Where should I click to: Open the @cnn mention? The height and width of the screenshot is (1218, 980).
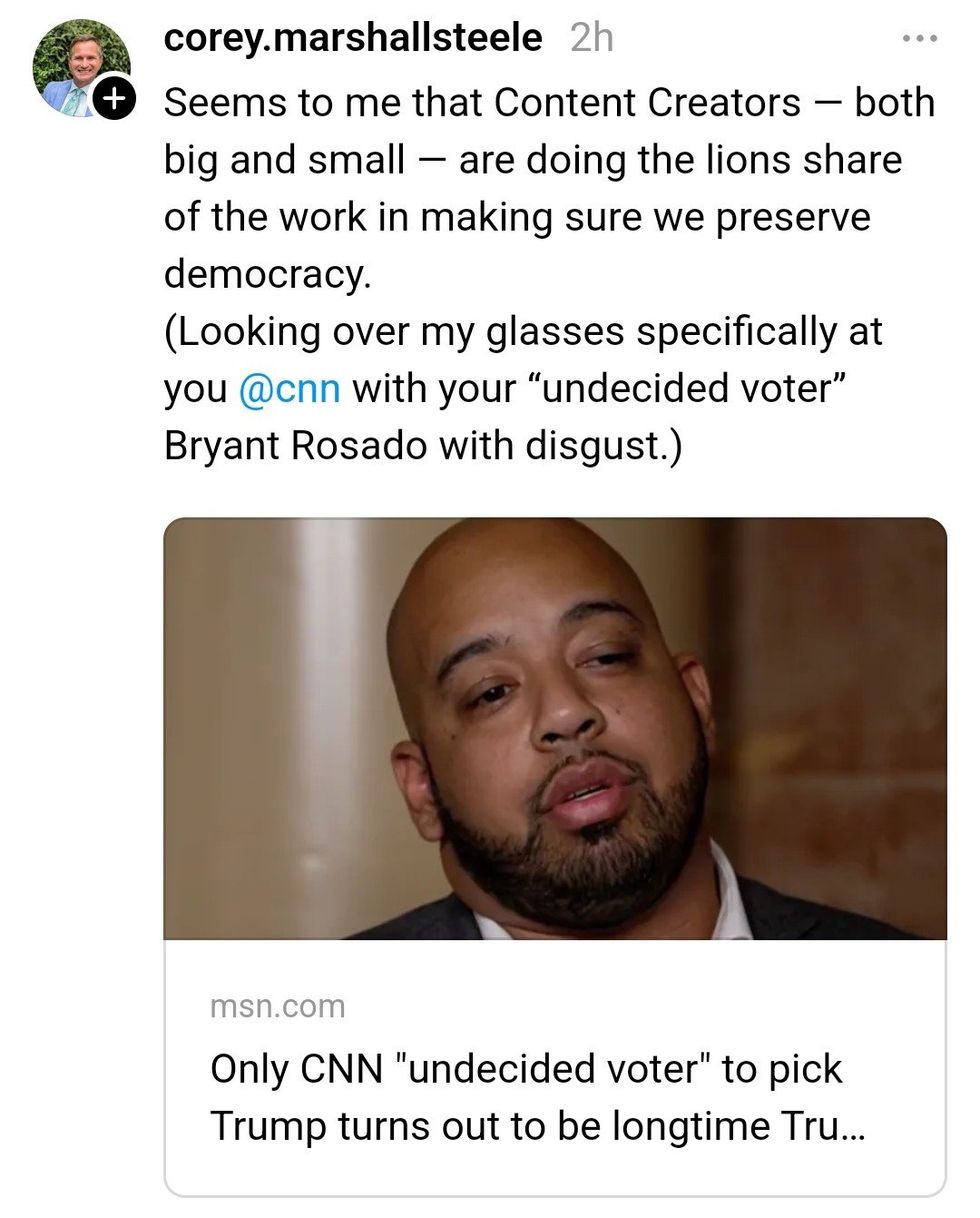pos(290,388)
